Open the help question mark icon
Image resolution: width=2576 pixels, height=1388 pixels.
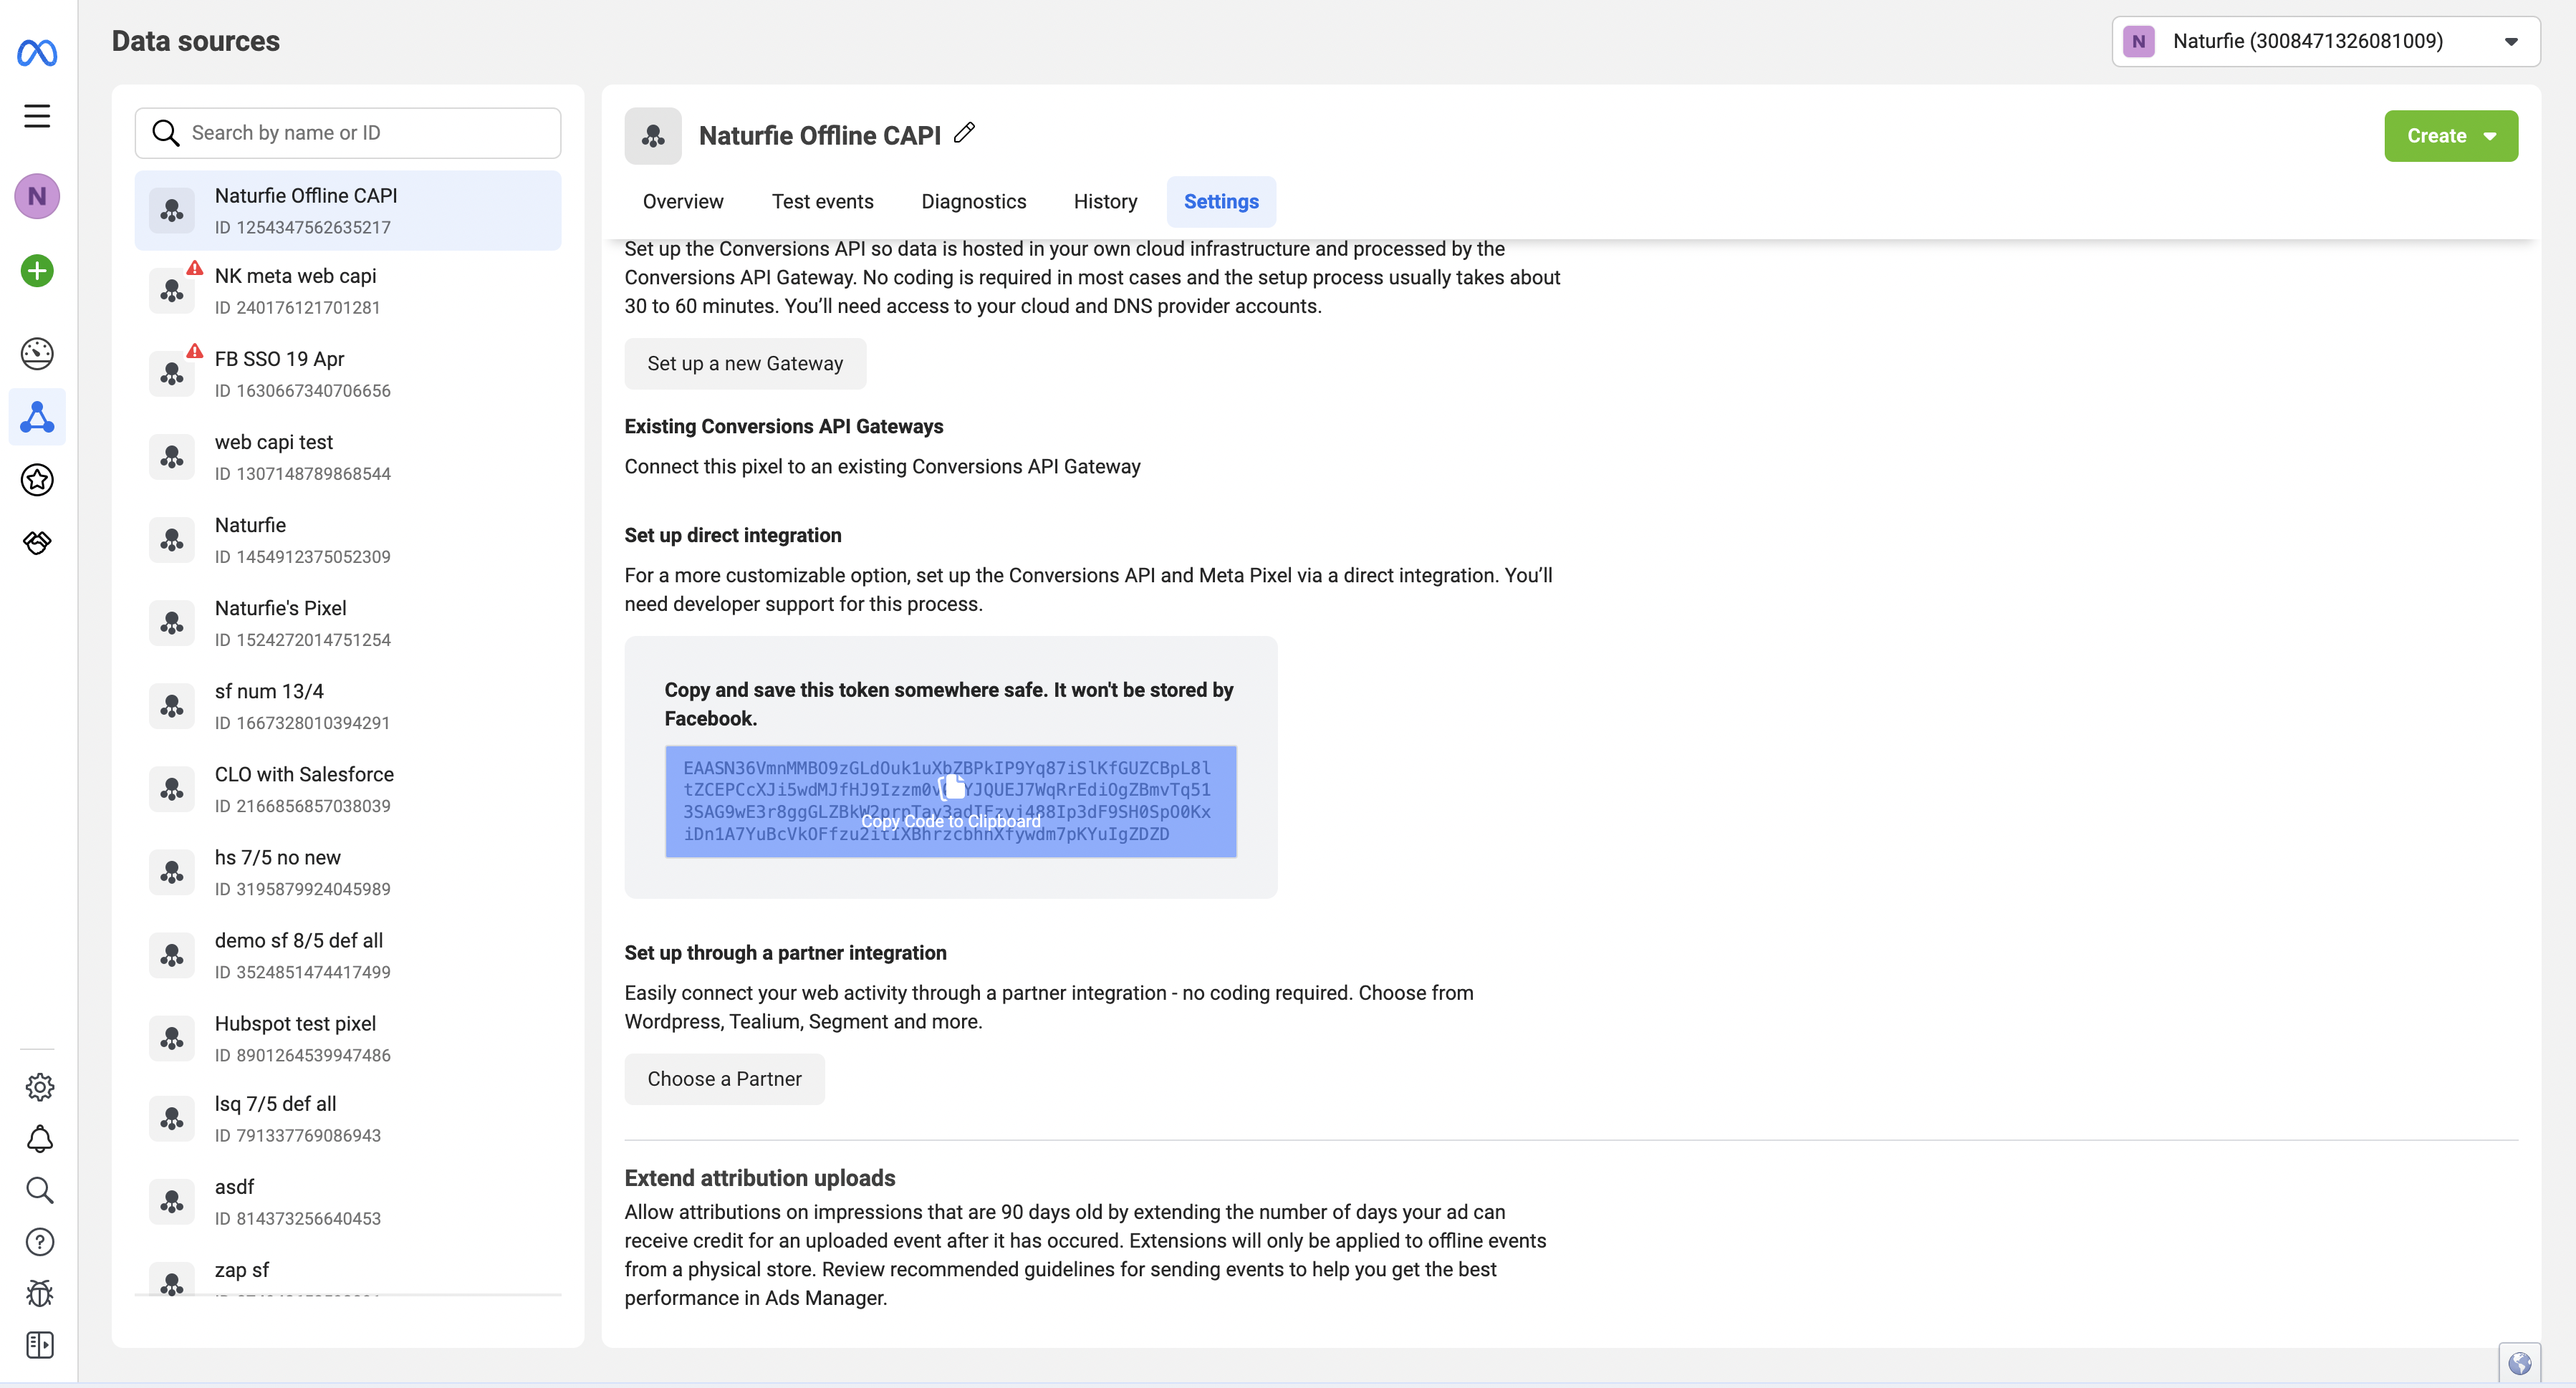click(39, 1242)
